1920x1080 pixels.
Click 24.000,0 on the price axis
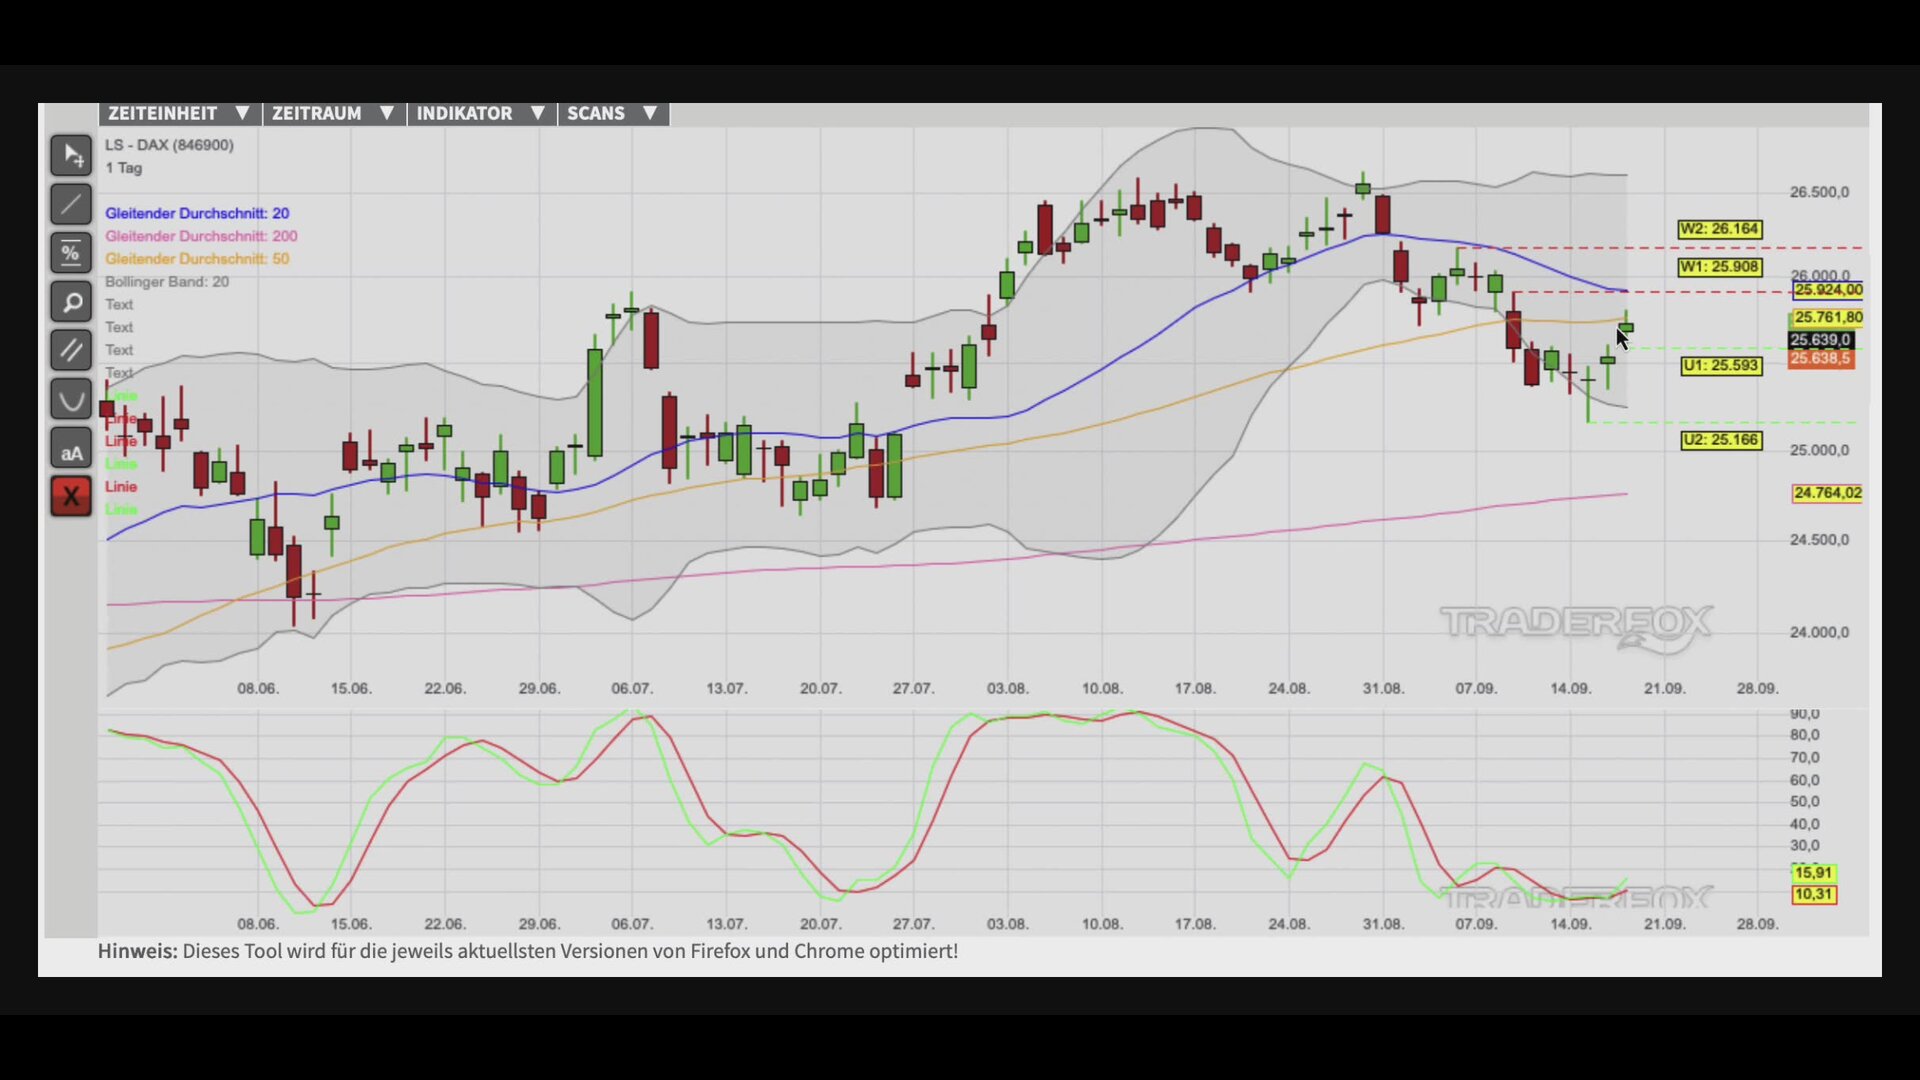(1819, 632)
